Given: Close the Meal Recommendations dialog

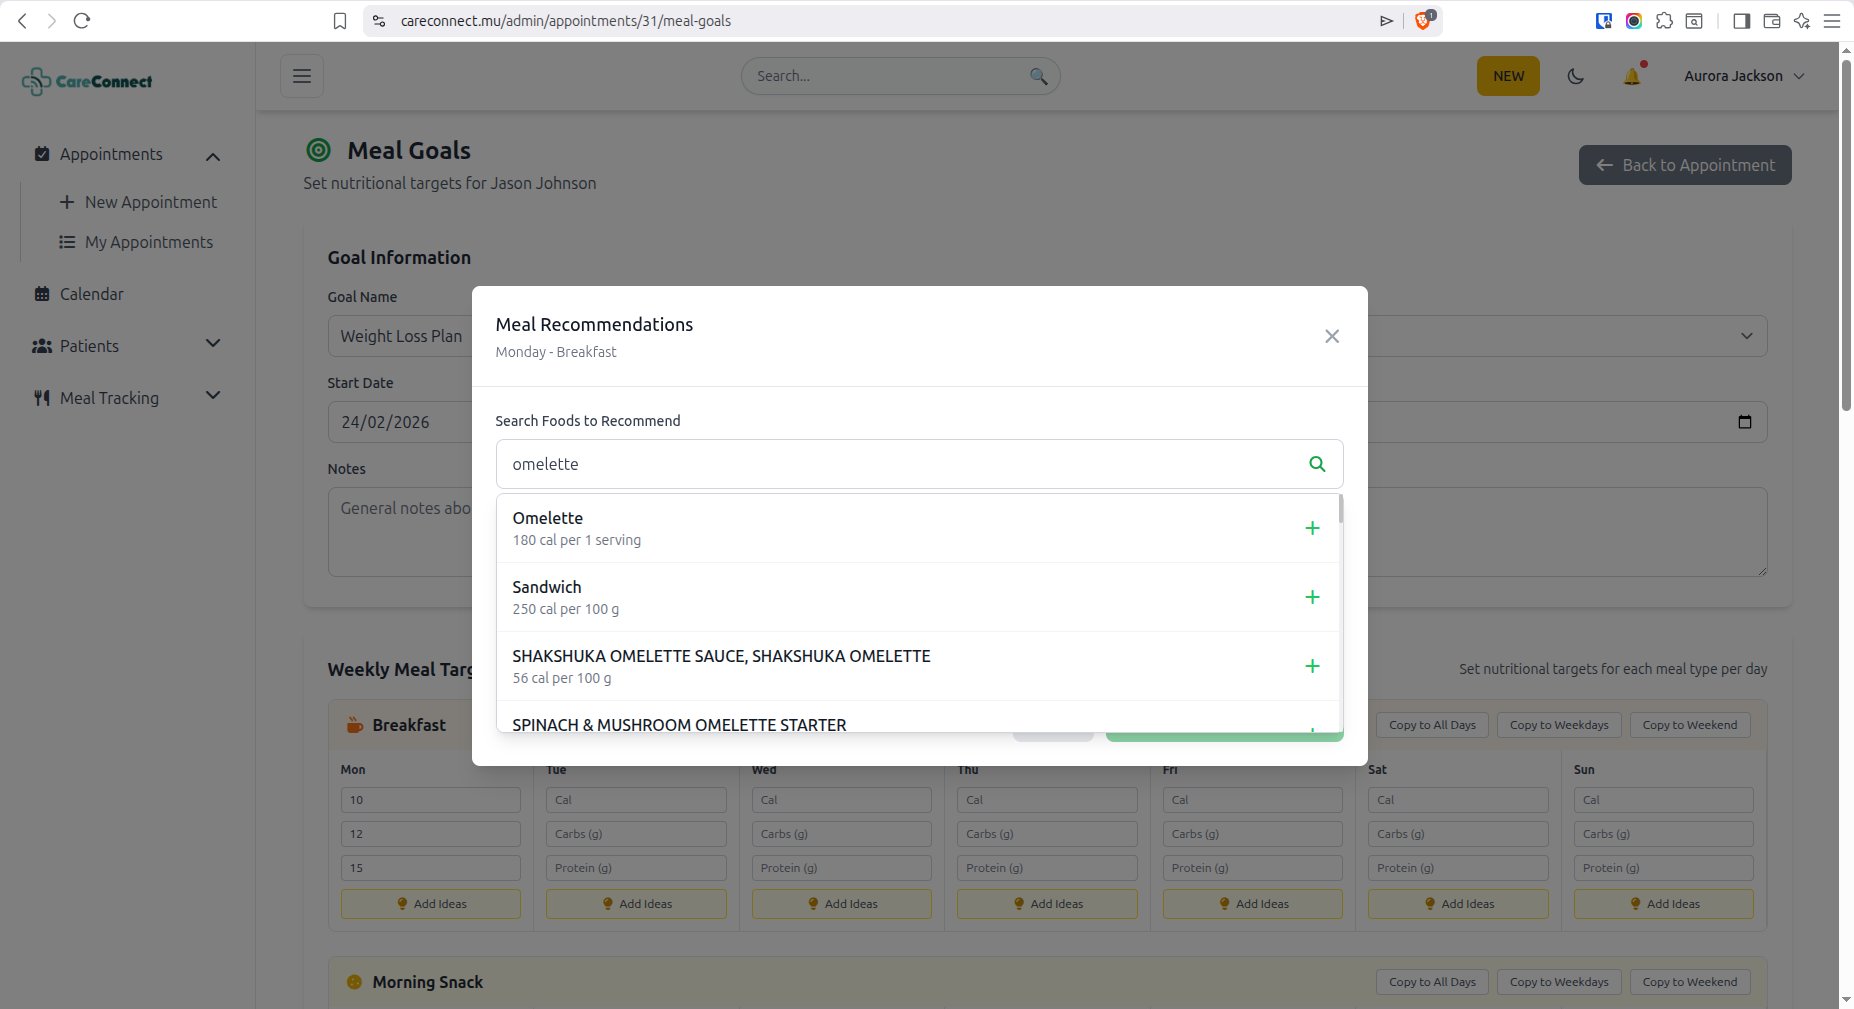Looking at the screenshot, I should (1331, 336).
